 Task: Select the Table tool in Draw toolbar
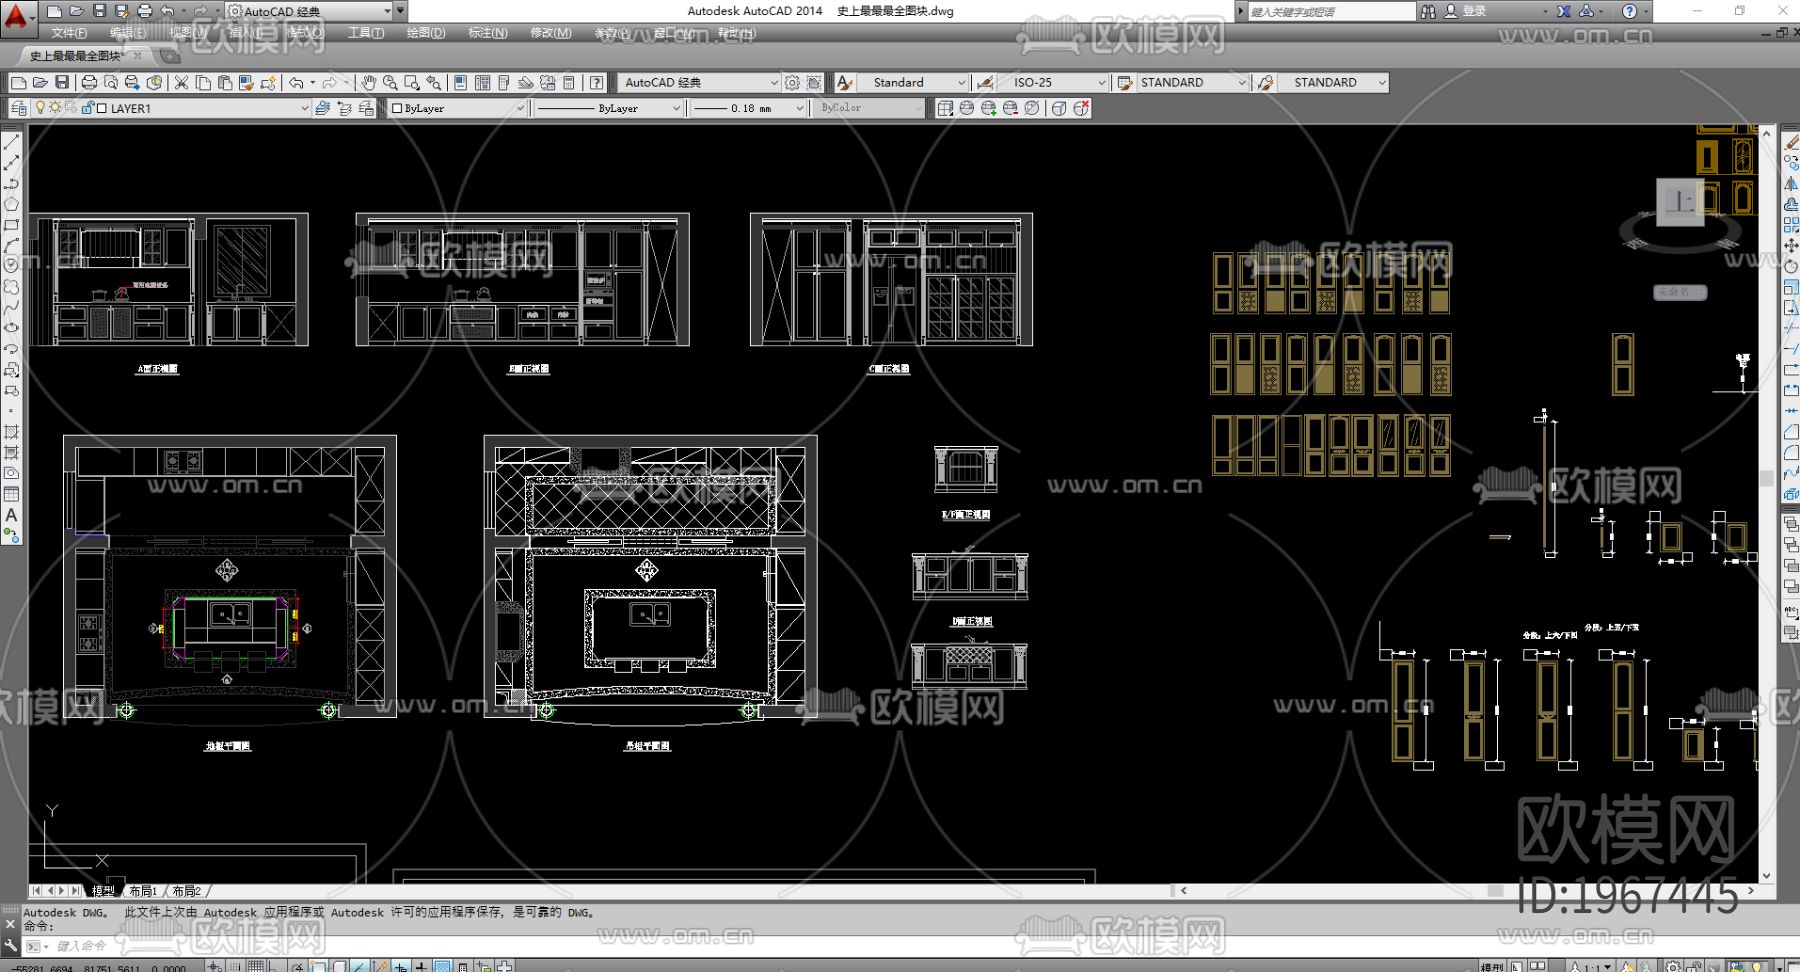click(11, 494)
